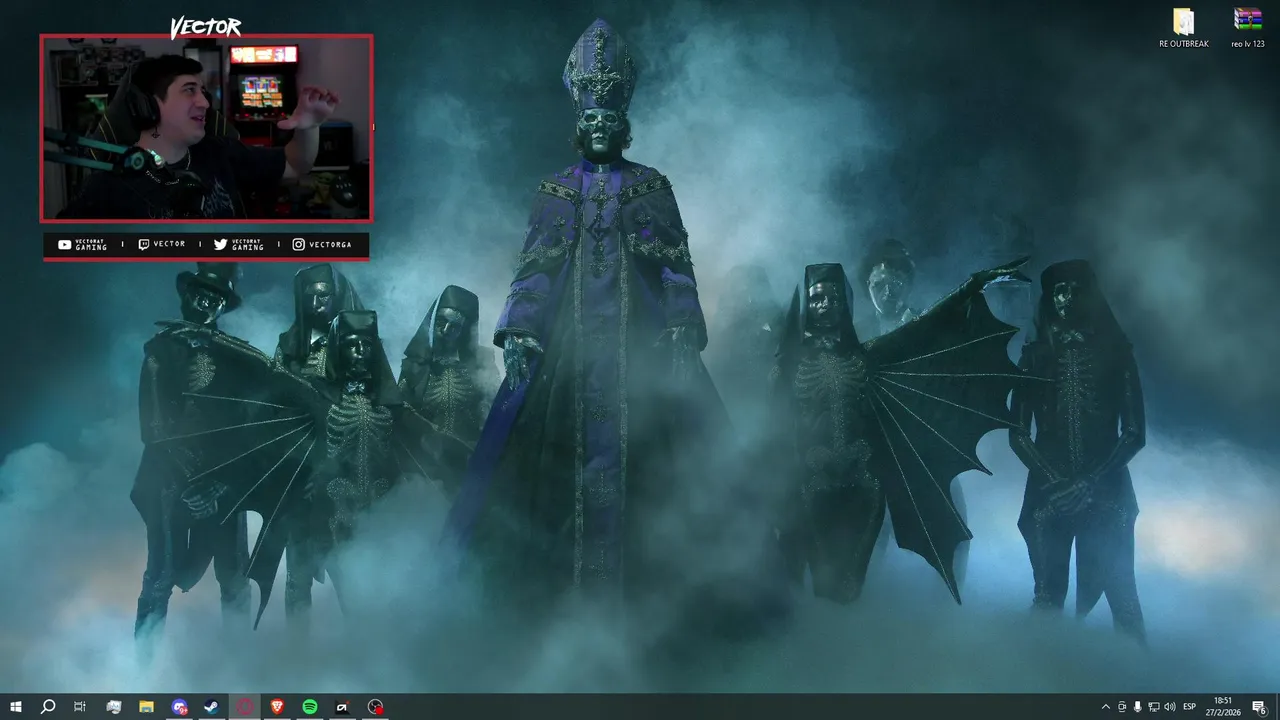Open Discord with notification badge on taskbar
Viewport: 1280px width, 720px height.
[179, 707]
